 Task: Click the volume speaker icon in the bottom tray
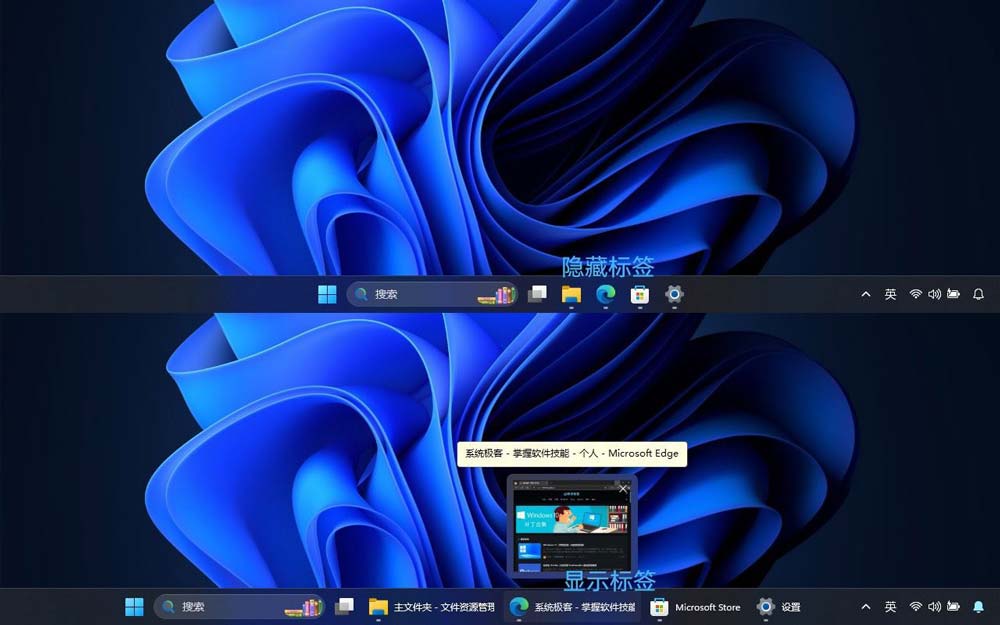936,607
